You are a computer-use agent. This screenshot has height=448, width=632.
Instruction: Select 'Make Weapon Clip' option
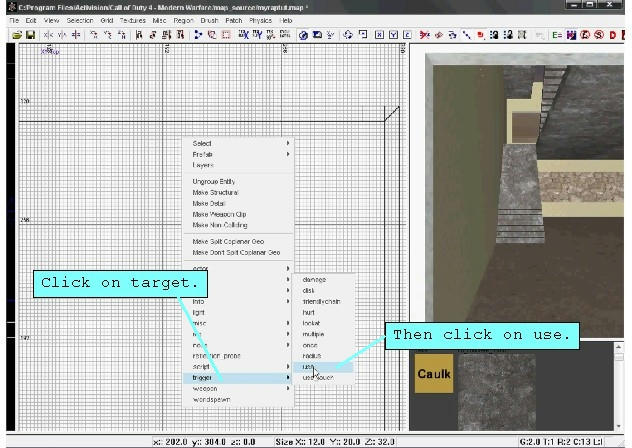point(219,214)
